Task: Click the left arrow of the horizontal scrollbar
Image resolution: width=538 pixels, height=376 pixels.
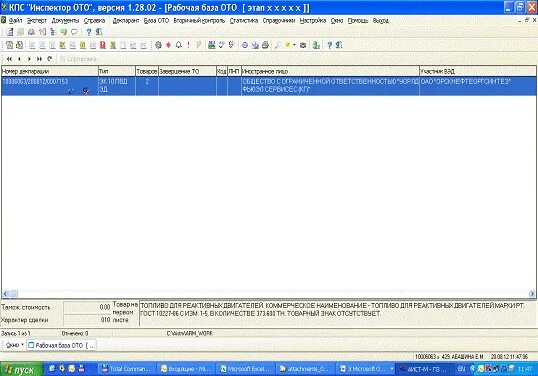Action: [5, 294]
